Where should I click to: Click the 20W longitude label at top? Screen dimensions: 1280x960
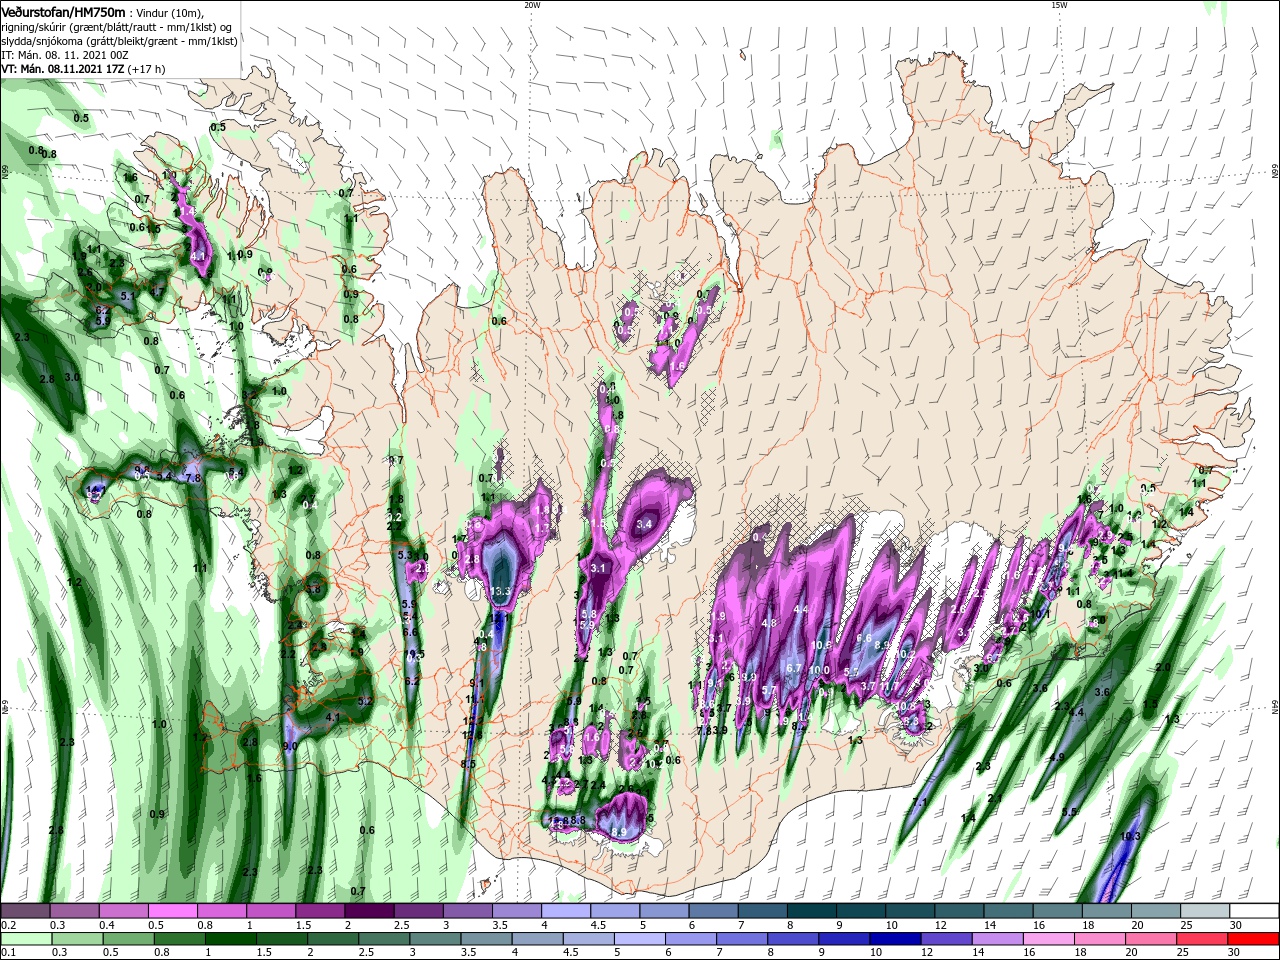tap(532, 5)
